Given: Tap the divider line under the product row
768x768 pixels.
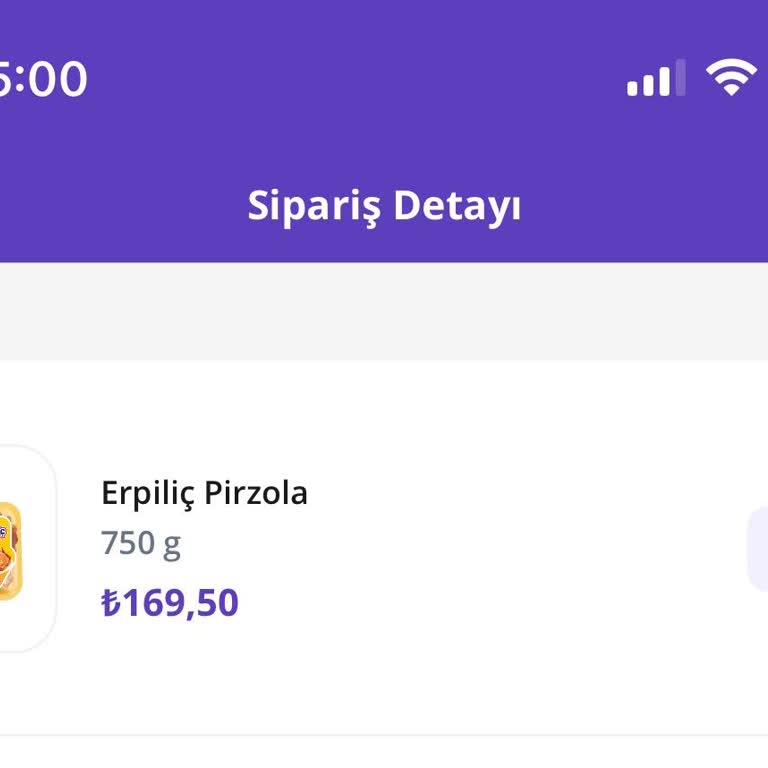Looking at the screenshot, I should coord(384,735).
